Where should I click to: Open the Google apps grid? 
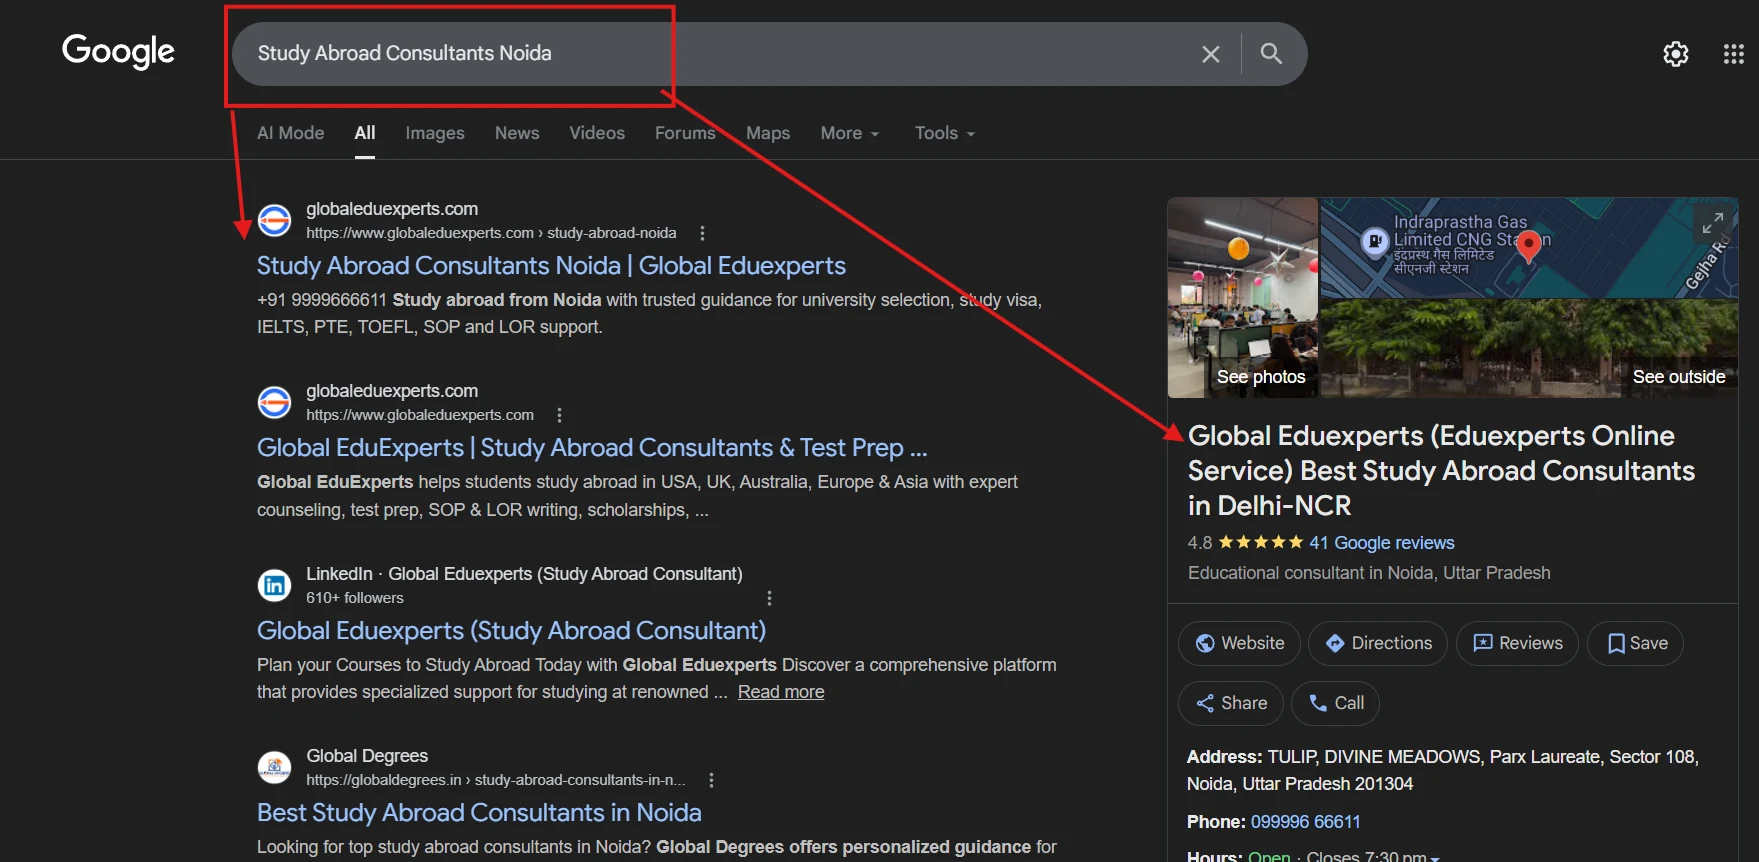pos(1734,54)
